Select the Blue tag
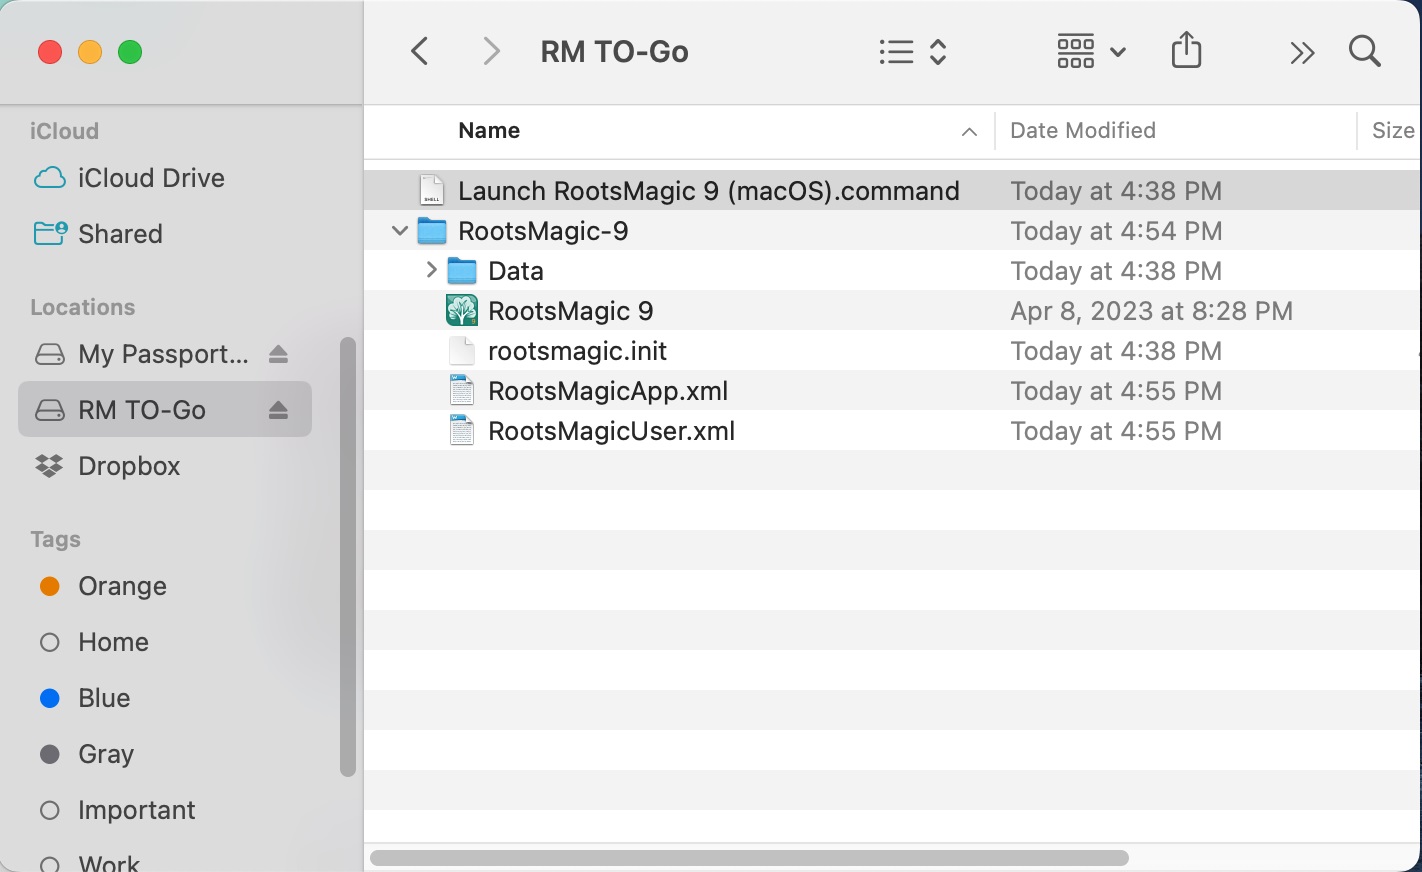1422x872 pixels. pyautogui.click(x=104, y=698)
